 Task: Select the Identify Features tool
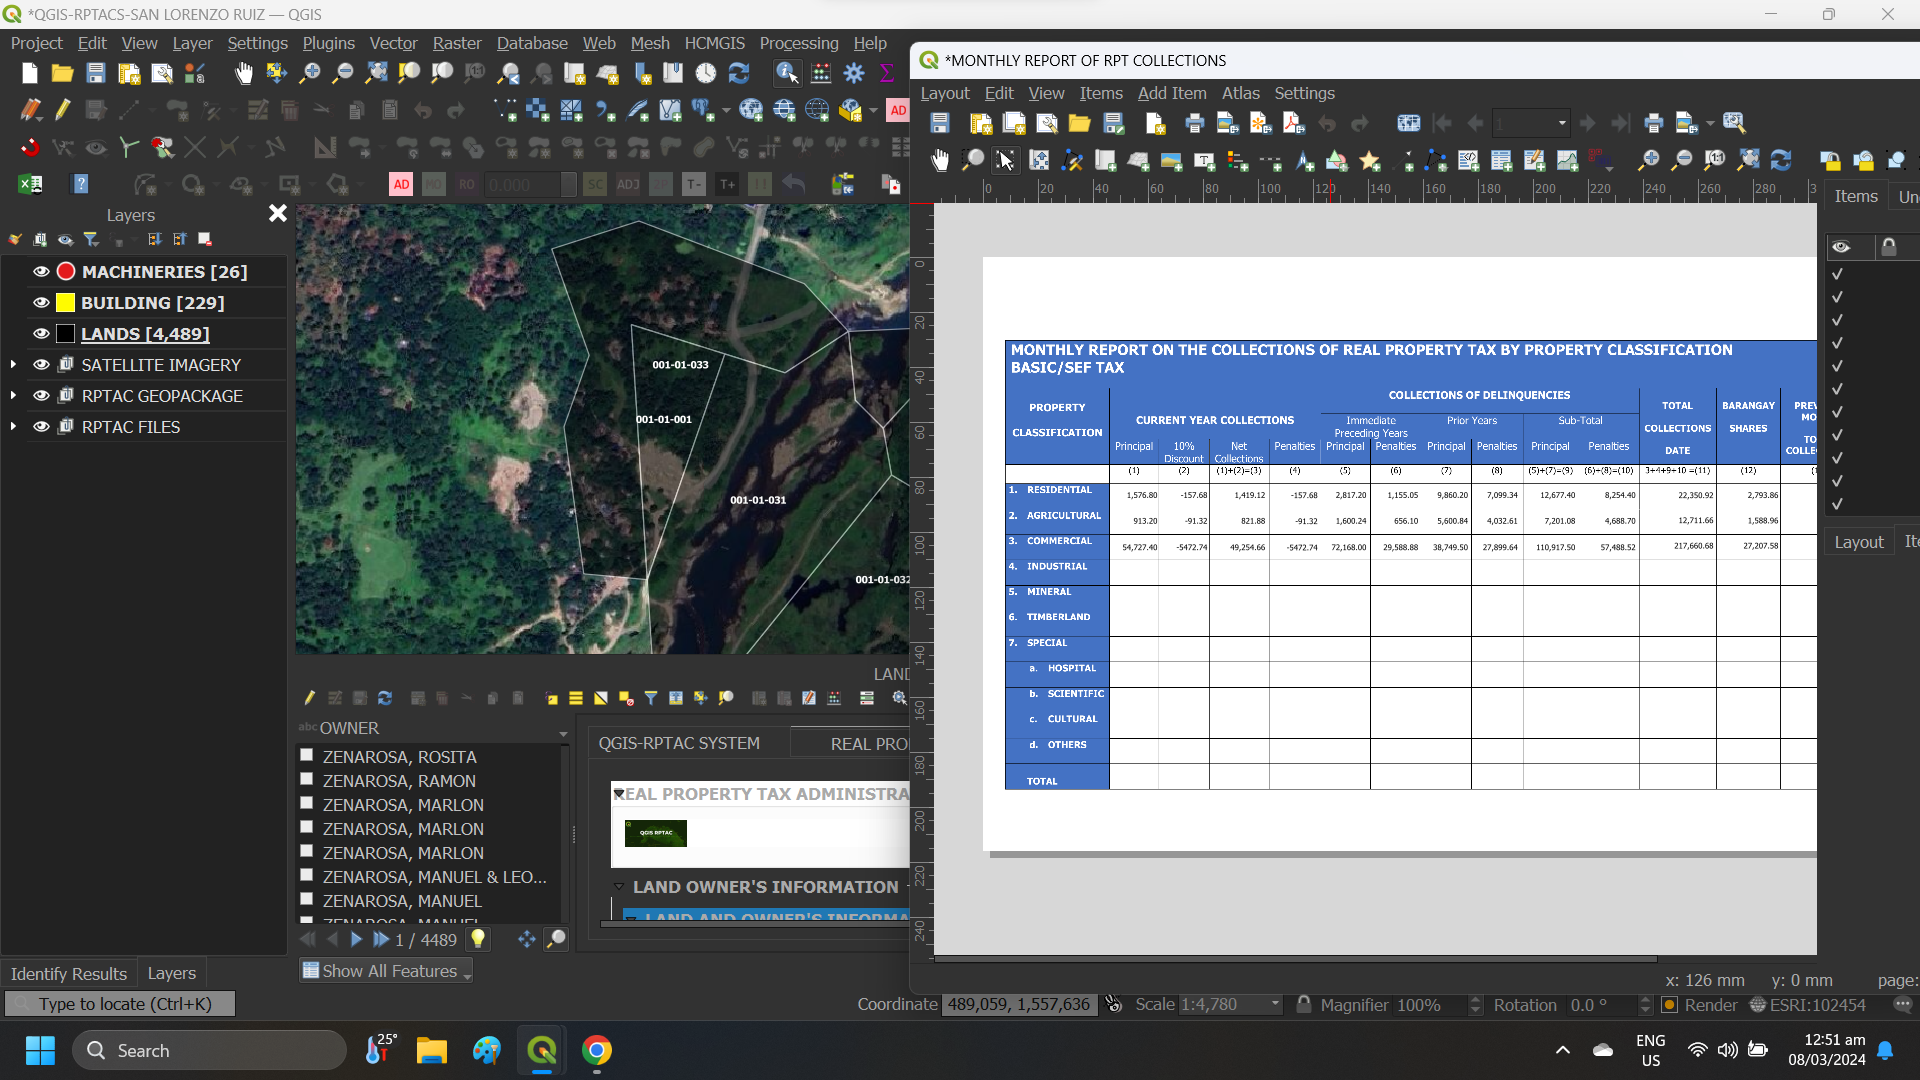coord(787,73)
